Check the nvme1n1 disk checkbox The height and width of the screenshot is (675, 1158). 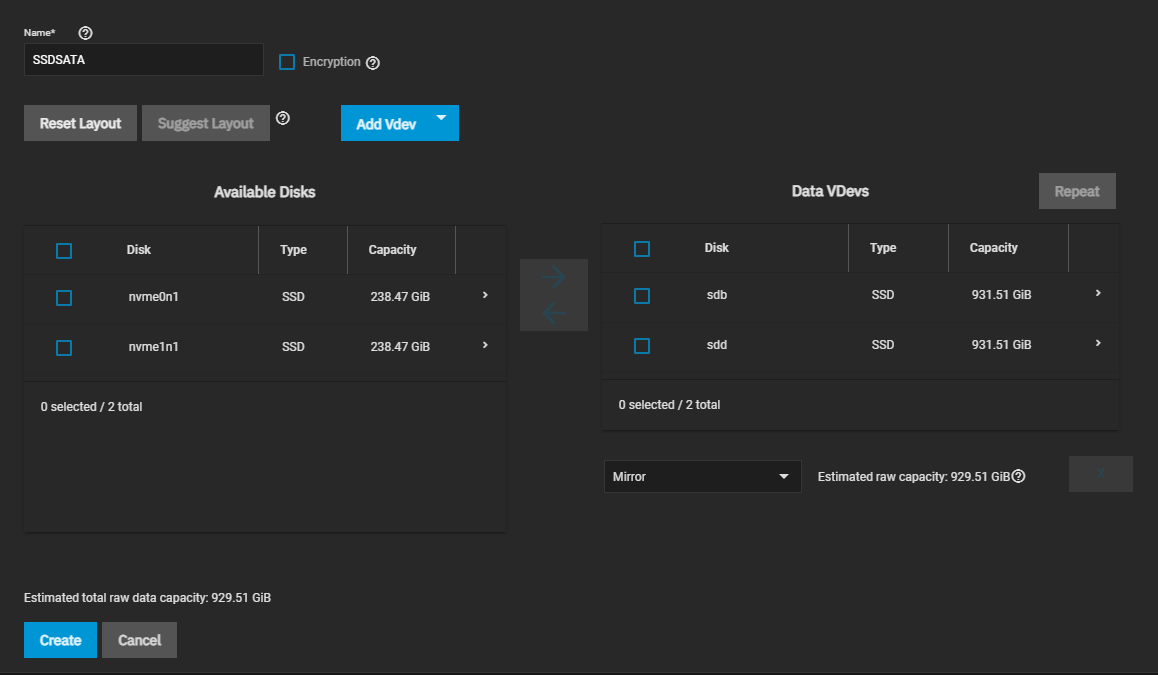pyautogui.click(x=64, y=348)
